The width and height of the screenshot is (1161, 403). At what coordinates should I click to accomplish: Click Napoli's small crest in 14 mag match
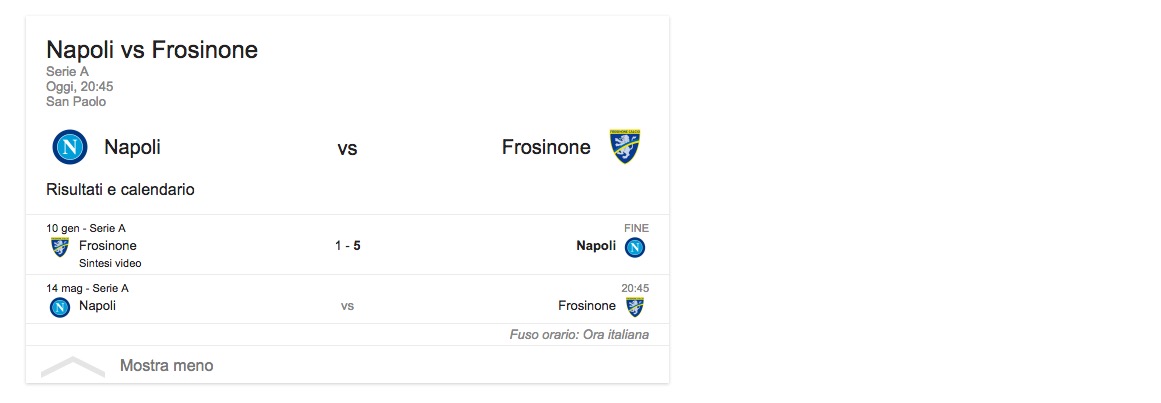[60, 307]
